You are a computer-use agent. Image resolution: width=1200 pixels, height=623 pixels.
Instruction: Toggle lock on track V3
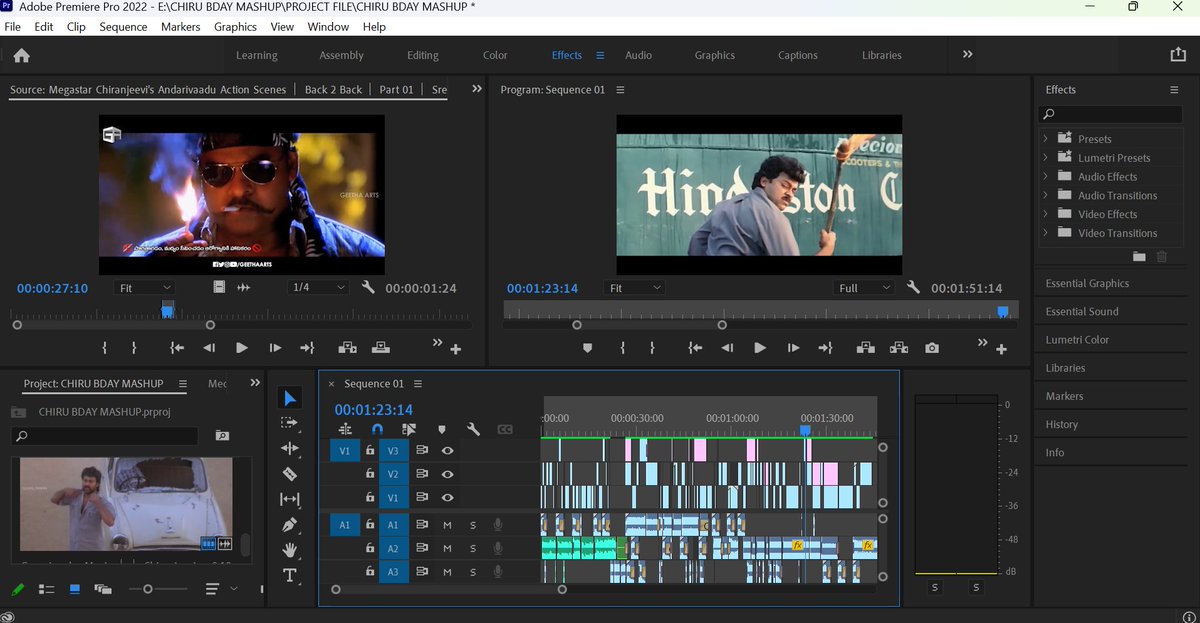pos(370,451)
